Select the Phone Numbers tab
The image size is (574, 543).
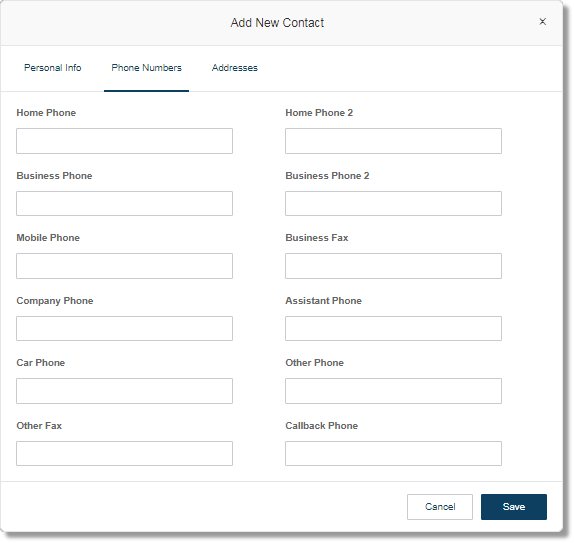click(146, 68)
